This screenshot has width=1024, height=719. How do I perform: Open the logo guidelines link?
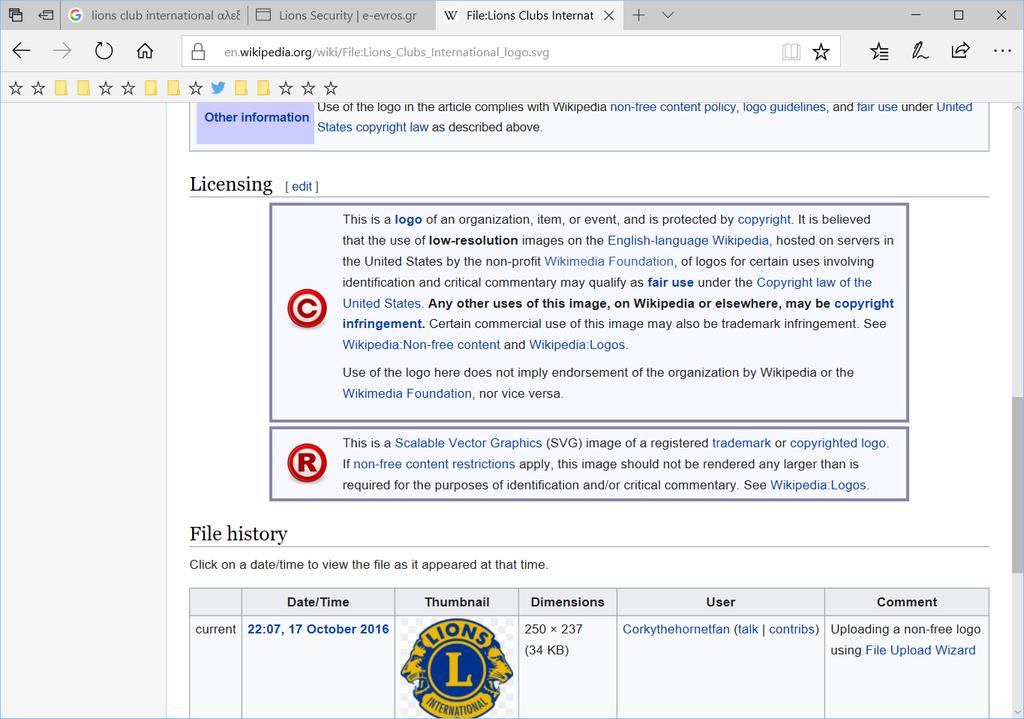click(x=784, y=107)
